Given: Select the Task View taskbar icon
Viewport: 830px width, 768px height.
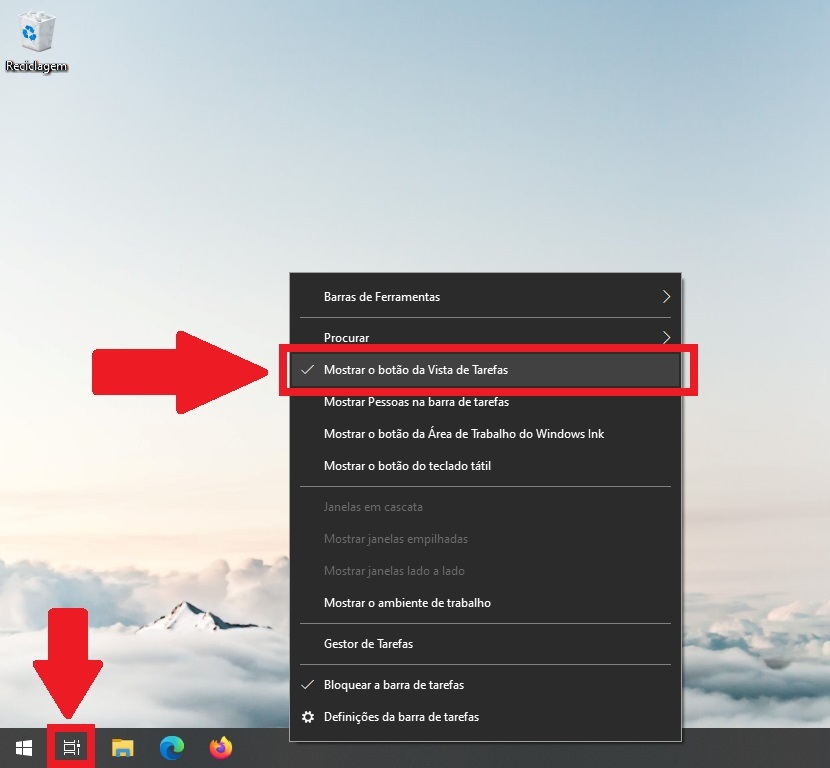Looking at the screenshot, I should [70, 747].
